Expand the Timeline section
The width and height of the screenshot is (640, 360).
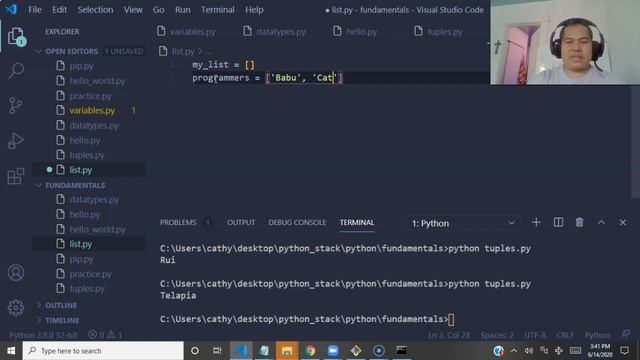(x=62, y=320)
